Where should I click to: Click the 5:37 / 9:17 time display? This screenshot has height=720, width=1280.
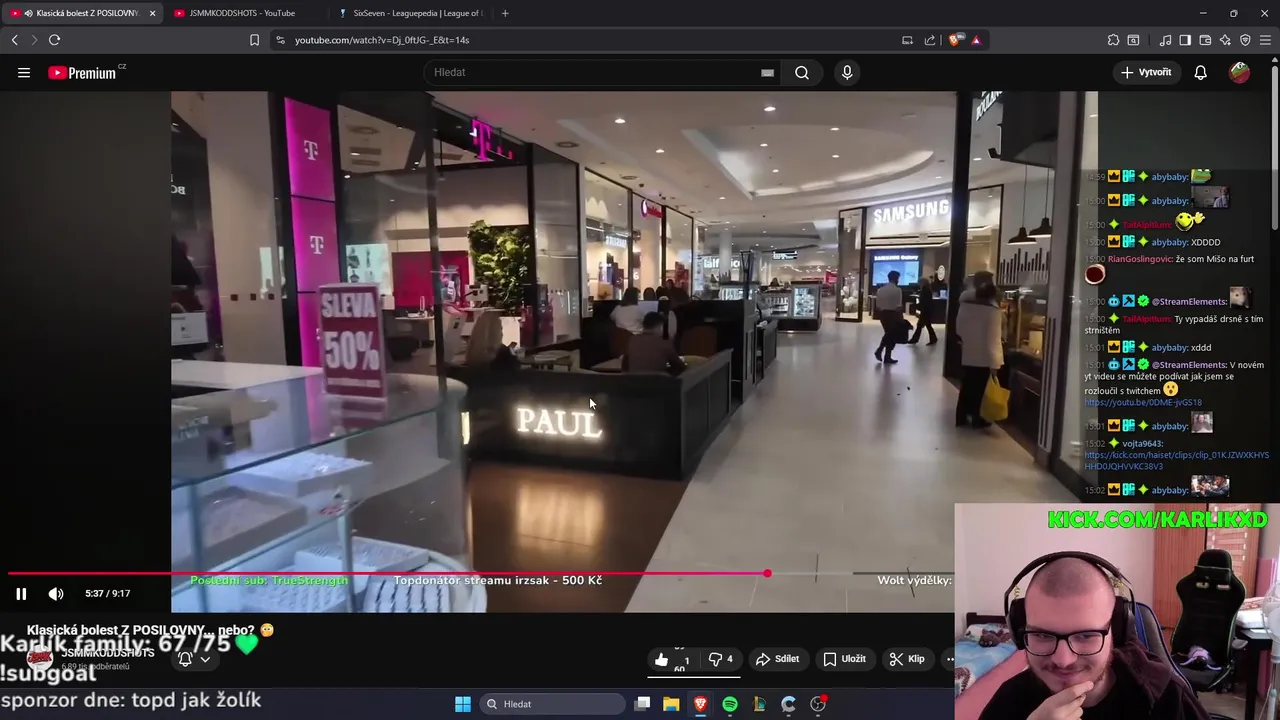pyautogui.click(x=107, y=593)
